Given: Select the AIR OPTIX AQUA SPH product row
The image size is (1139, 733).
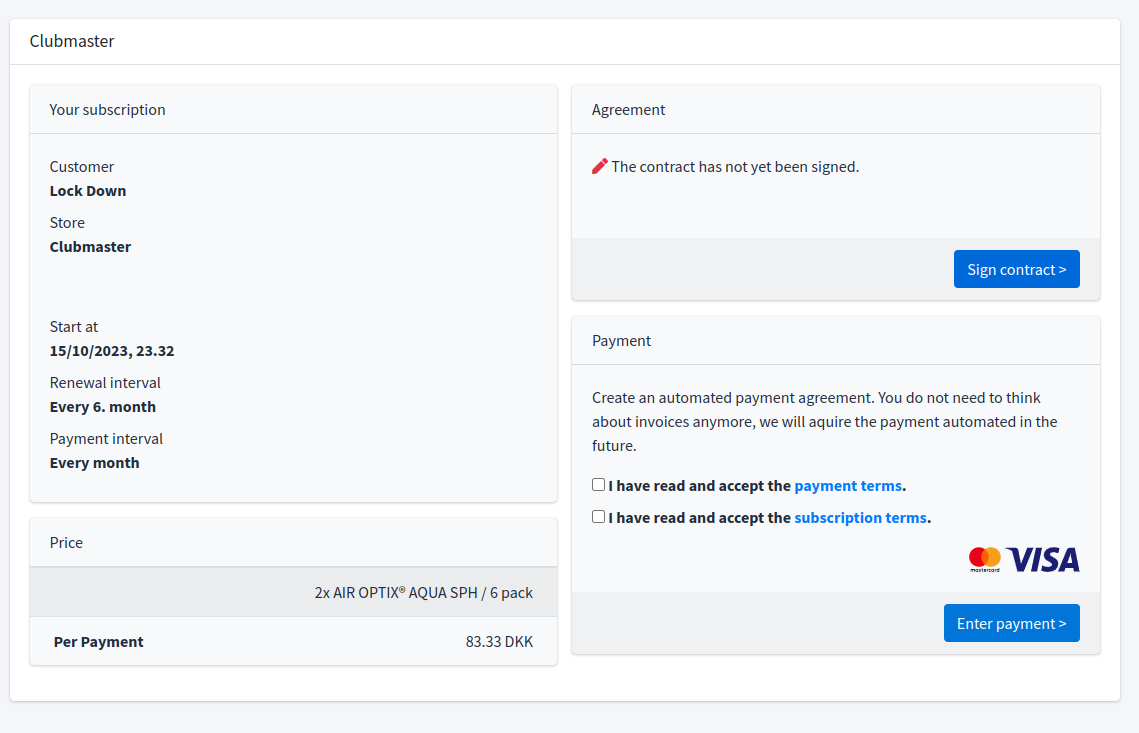Looking at the screenshot, I should coord(423,592).
